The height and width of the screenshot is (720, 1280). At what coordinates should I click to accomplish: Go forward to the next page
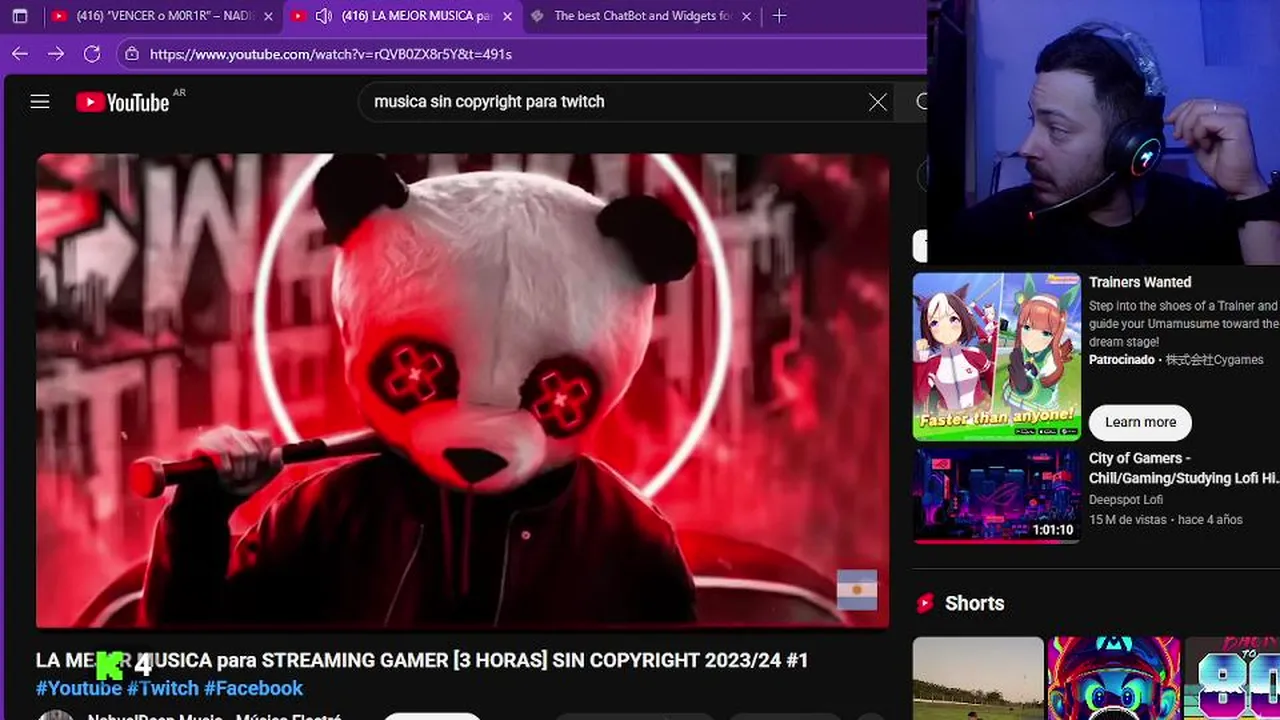(56, 54)
